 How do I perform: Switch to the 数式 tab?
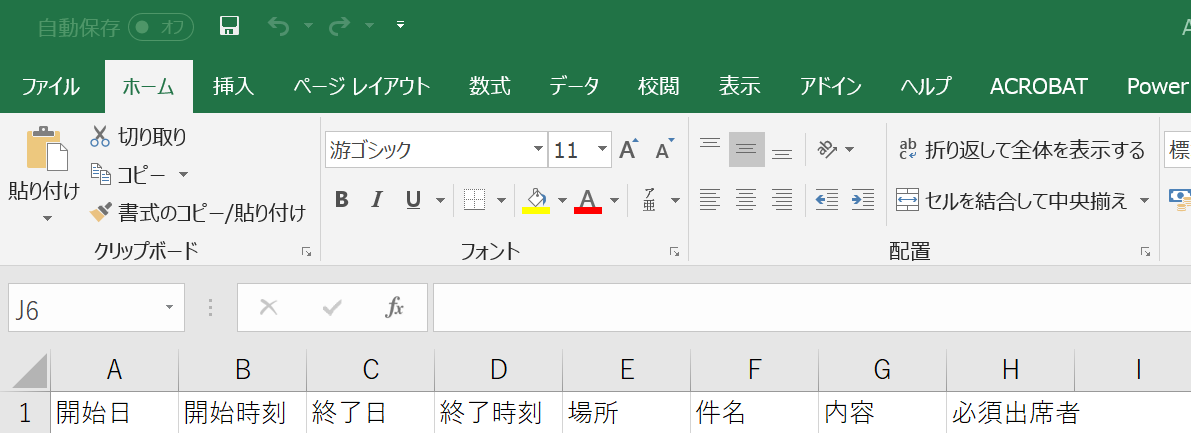coord(490,87)
